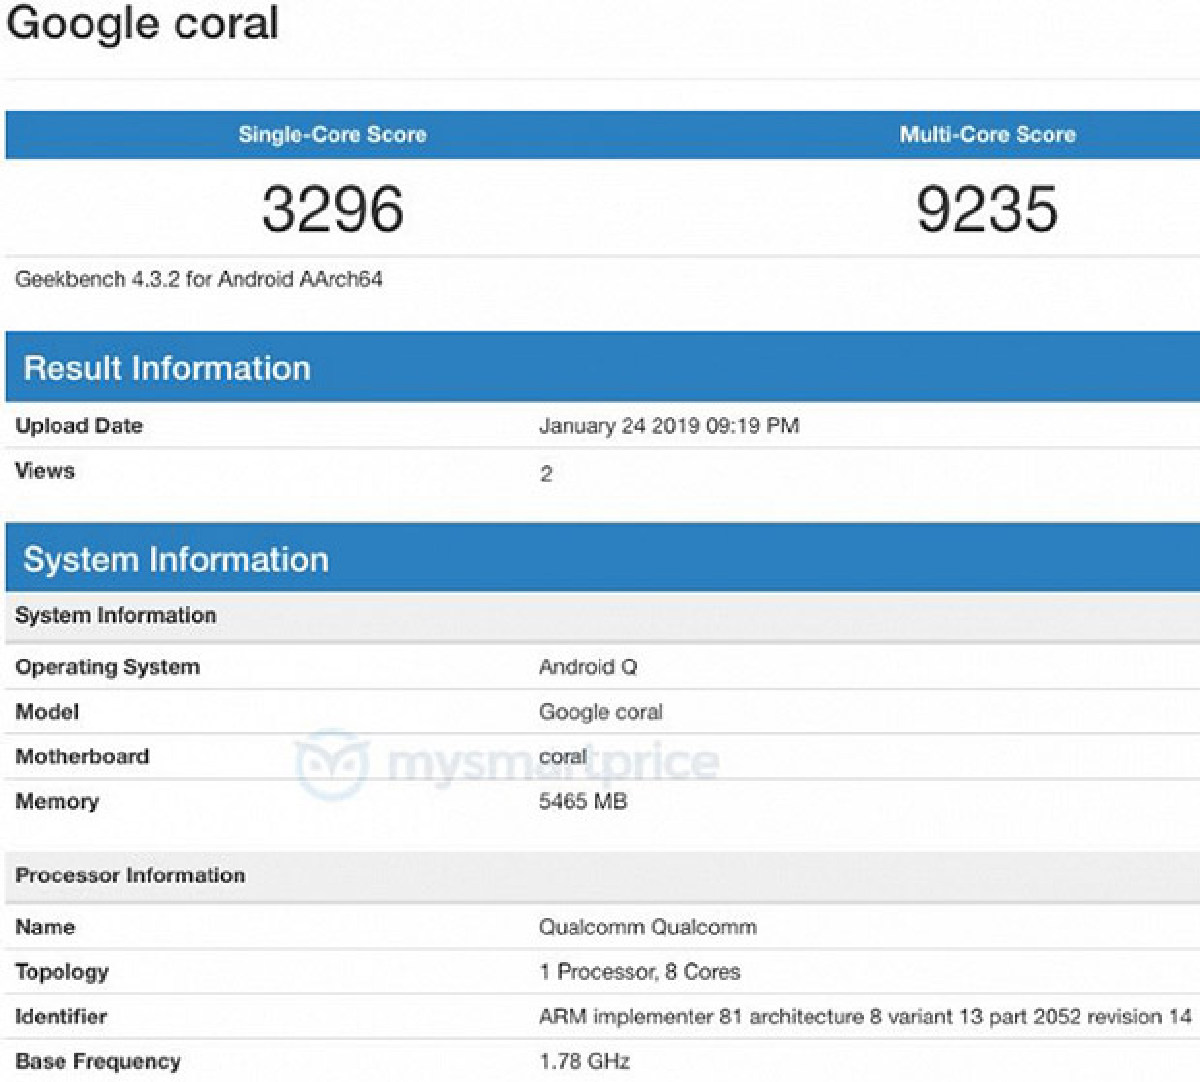Click the Android Q operating system value
This screenshot has width=1200, height=1082.
(590, 666)
